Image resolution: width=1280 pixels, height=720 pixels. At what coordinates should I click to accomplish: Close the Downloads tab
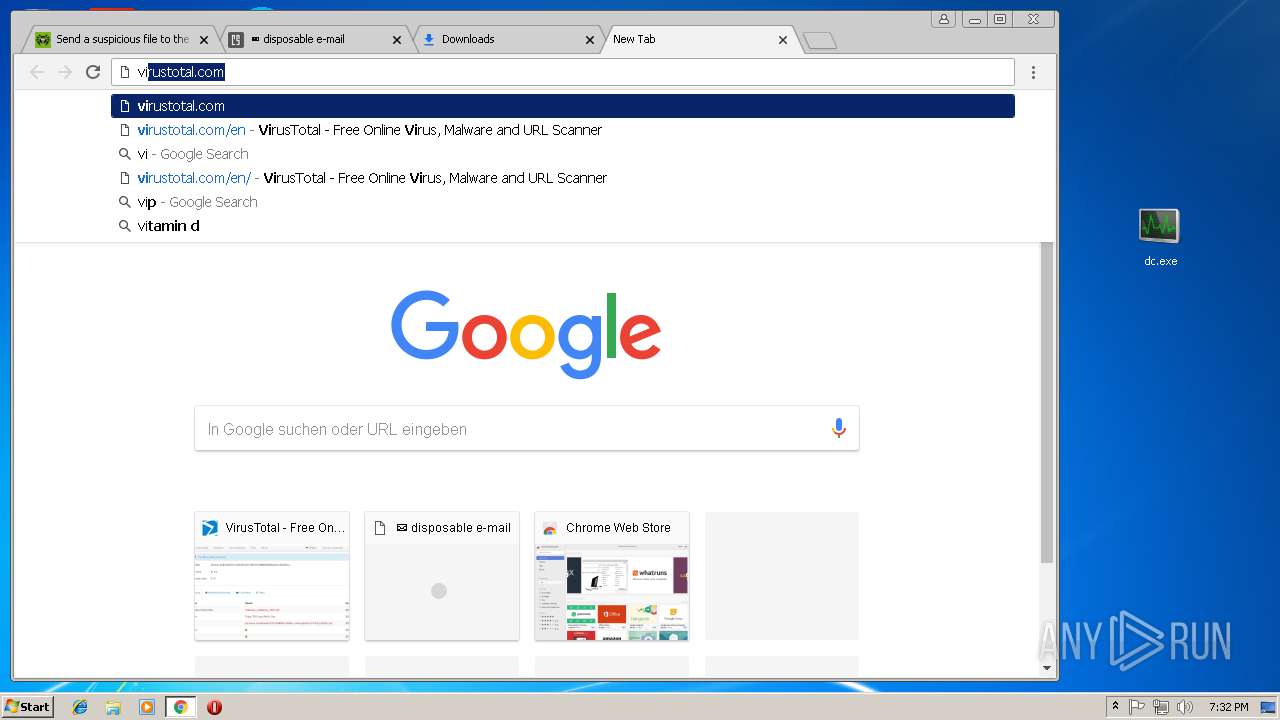590,40
